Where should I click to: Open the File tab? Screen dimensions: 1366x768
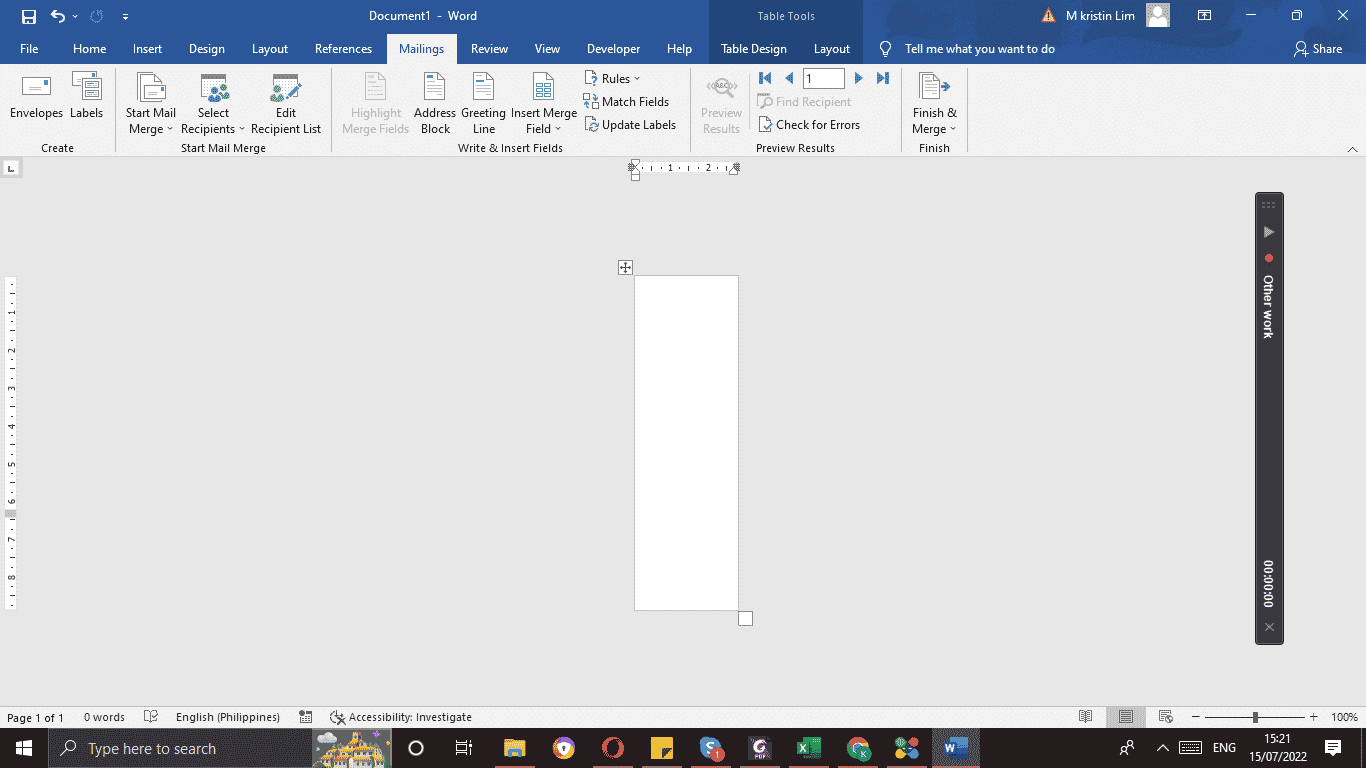29,49
